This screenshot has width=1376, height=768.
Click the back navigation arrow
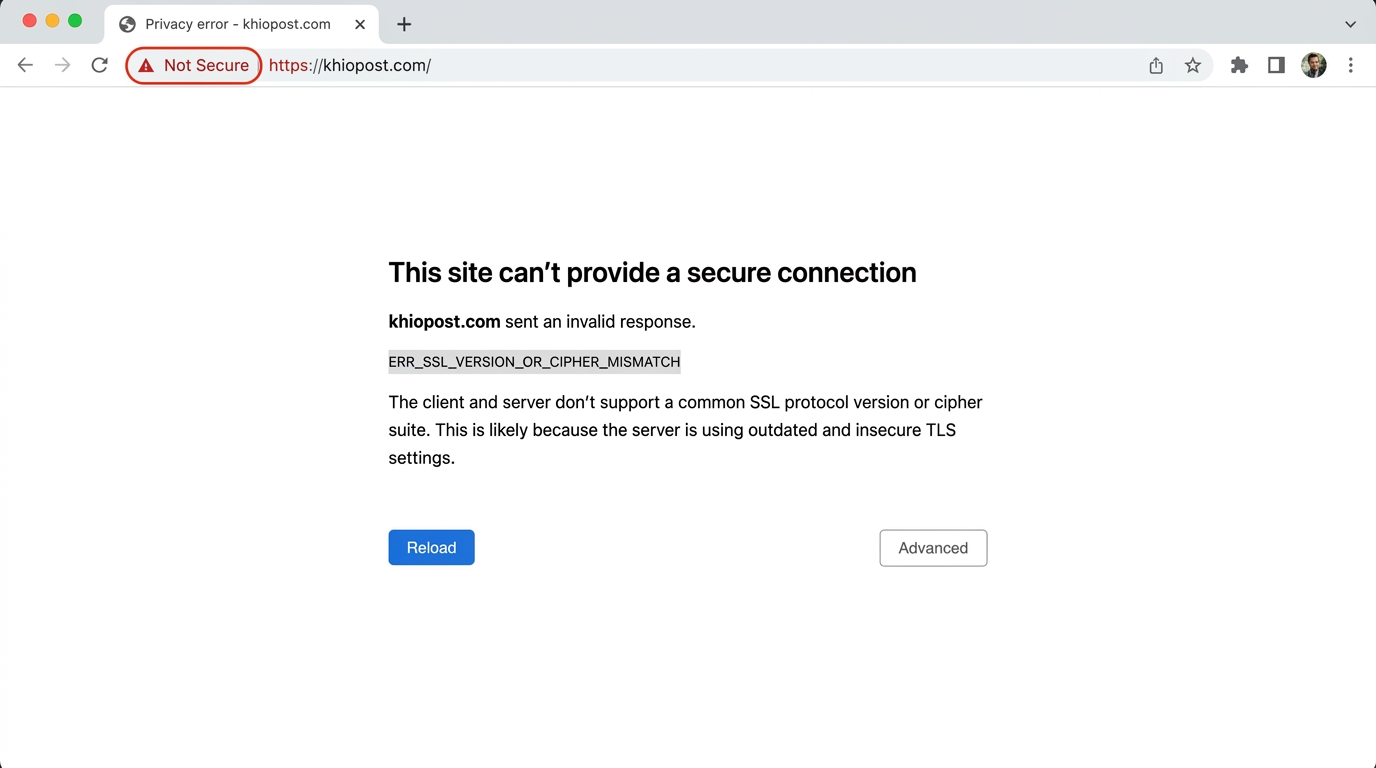pyautogui.click(x=25, y=65)
